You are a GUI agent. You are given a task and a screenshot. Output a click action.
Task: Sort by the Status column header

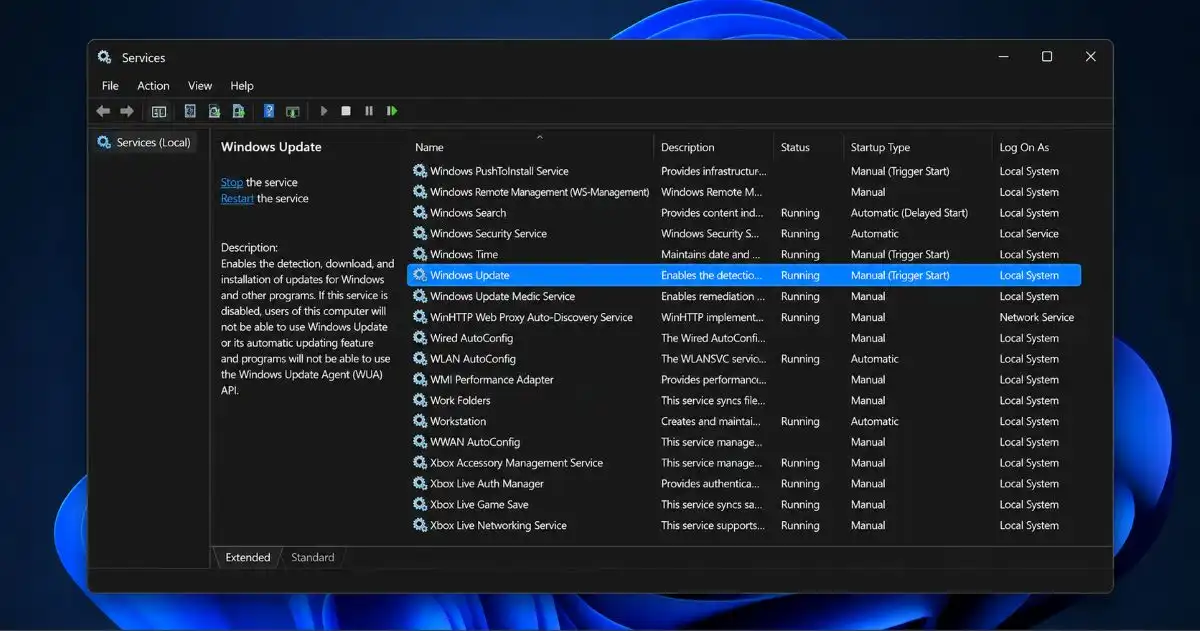[x=809, y=147]
